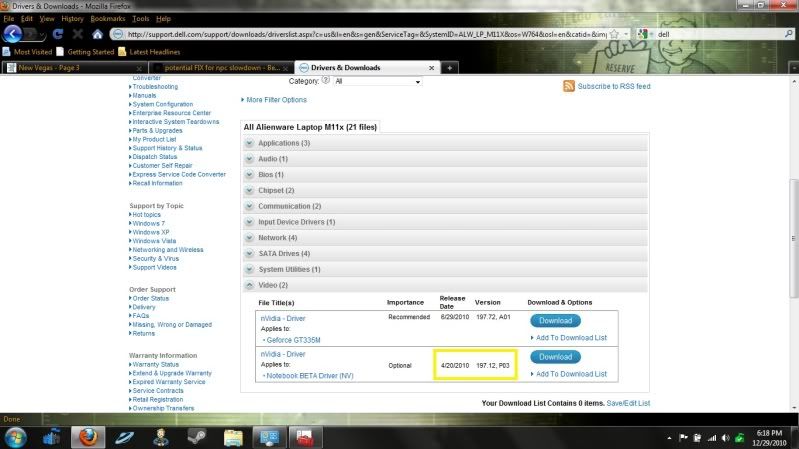
Task: Open the History menu
Action: click(72, 19)
